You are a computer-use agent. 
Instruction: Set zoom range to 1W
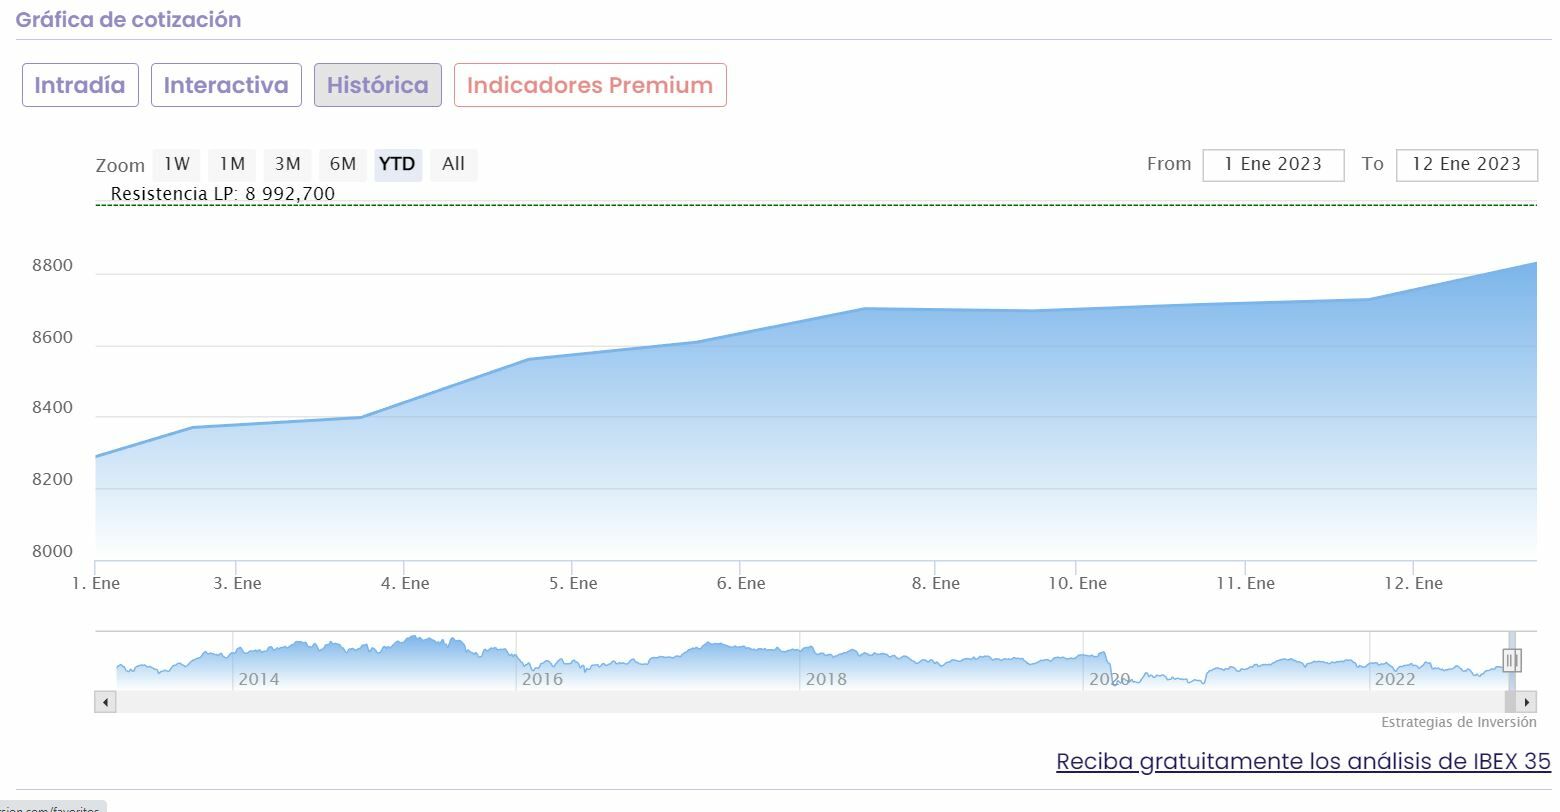[x=177, y=164]
